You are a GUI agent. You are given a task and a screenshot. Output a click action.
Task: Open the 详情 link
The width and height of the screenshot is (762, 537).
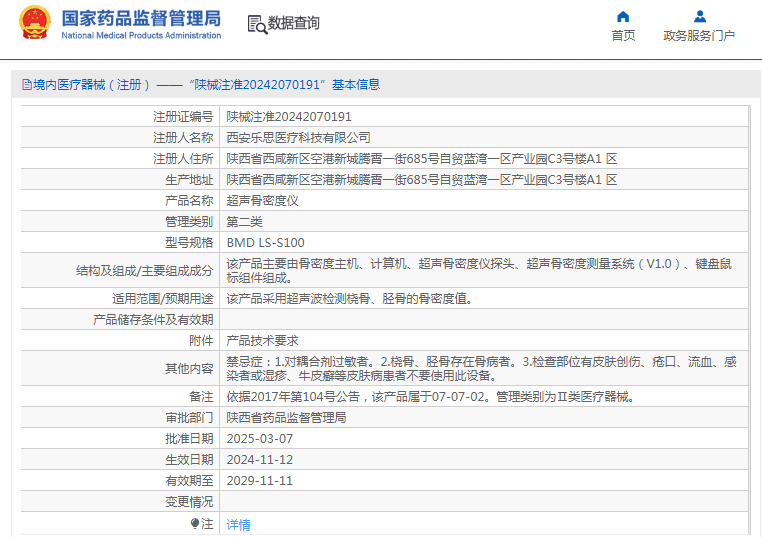coord(239,524)
